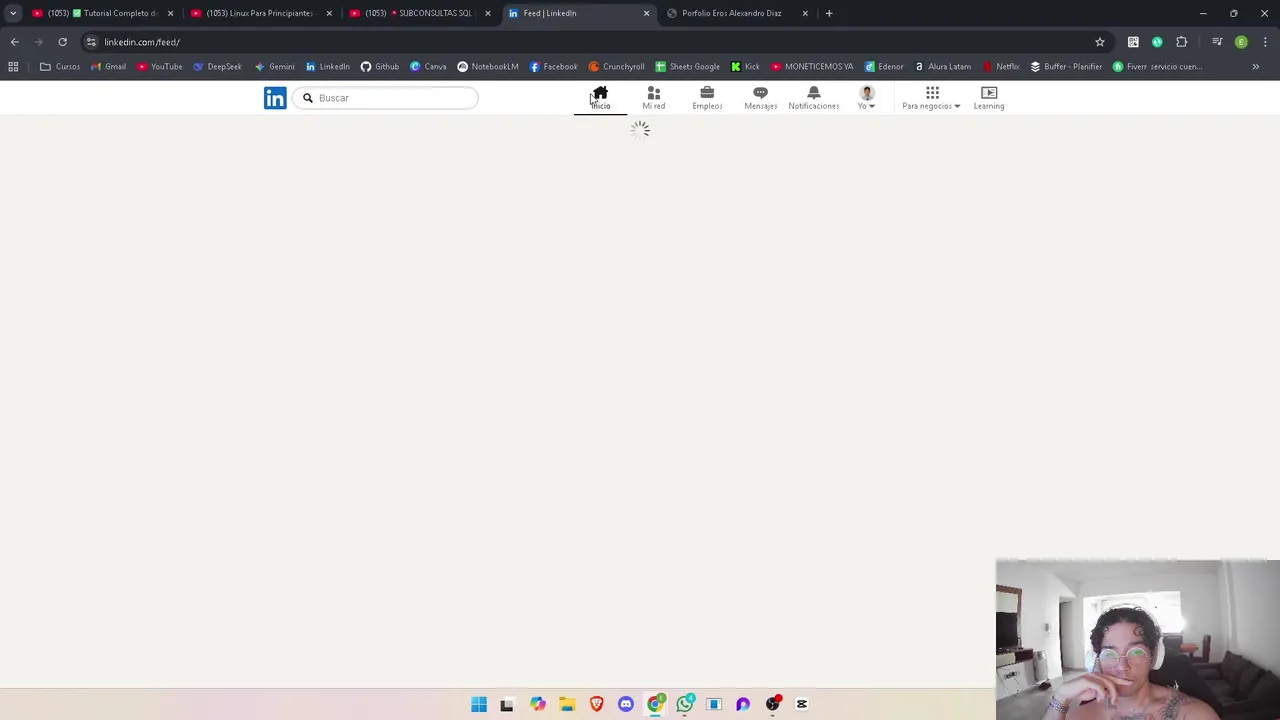Image resolution: width=1280 pixels, height=720 pixels.
Task: Open the NotebookLM bookmark
Action: coord(488,67)
